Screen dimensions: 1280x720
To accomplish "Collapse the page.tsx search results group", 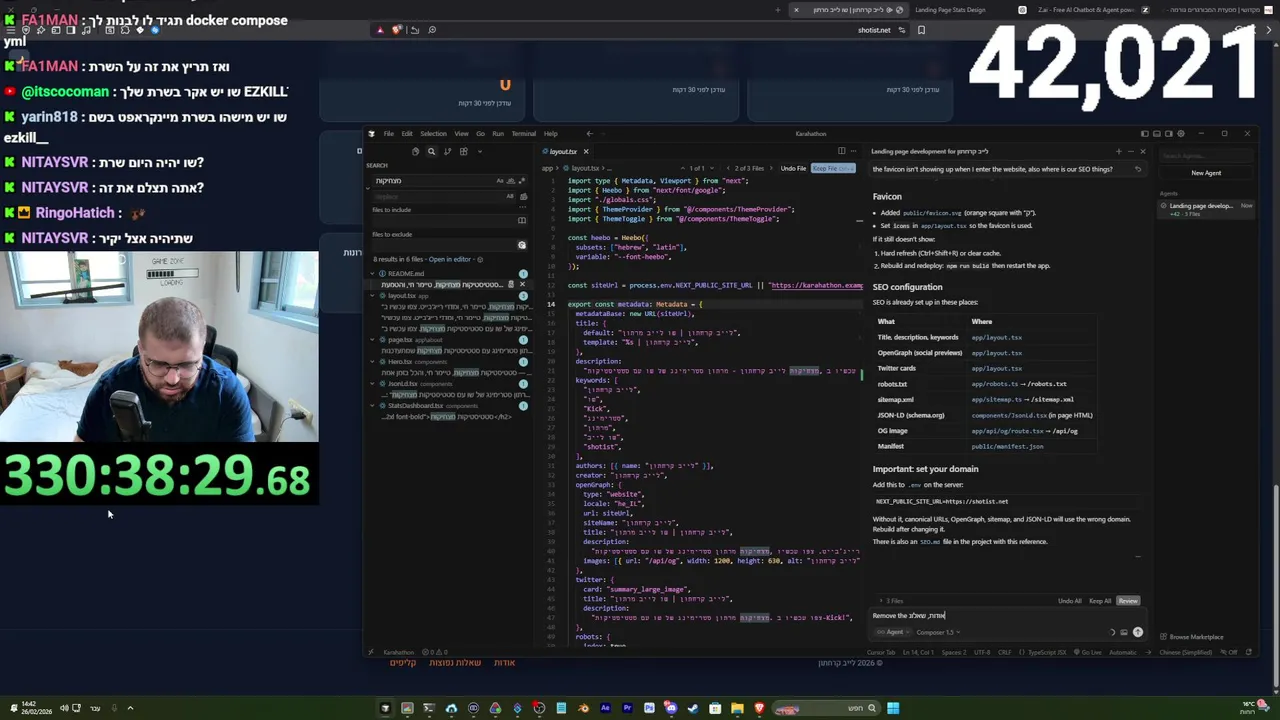I will (372, 340).
